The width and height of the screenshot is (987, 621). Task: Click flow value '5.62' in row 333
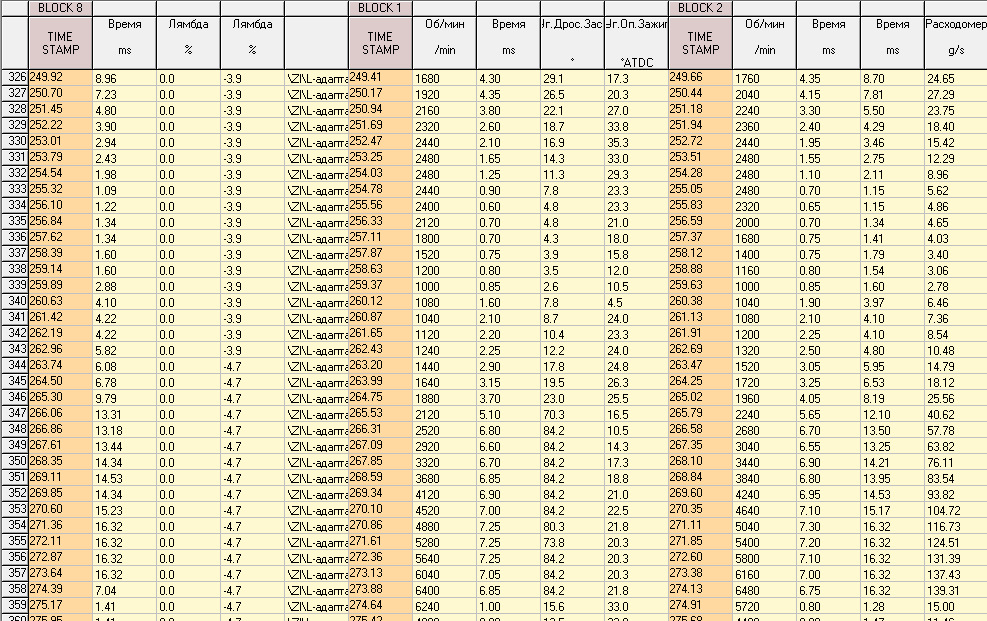coord(956,191)
